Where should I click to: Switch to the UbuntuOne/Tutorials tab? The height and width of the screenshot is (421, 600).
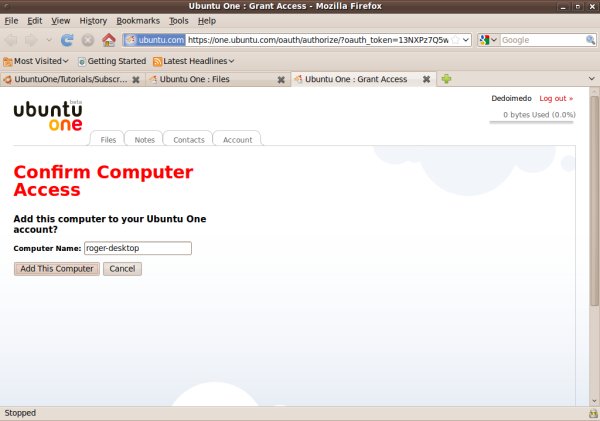71,79
